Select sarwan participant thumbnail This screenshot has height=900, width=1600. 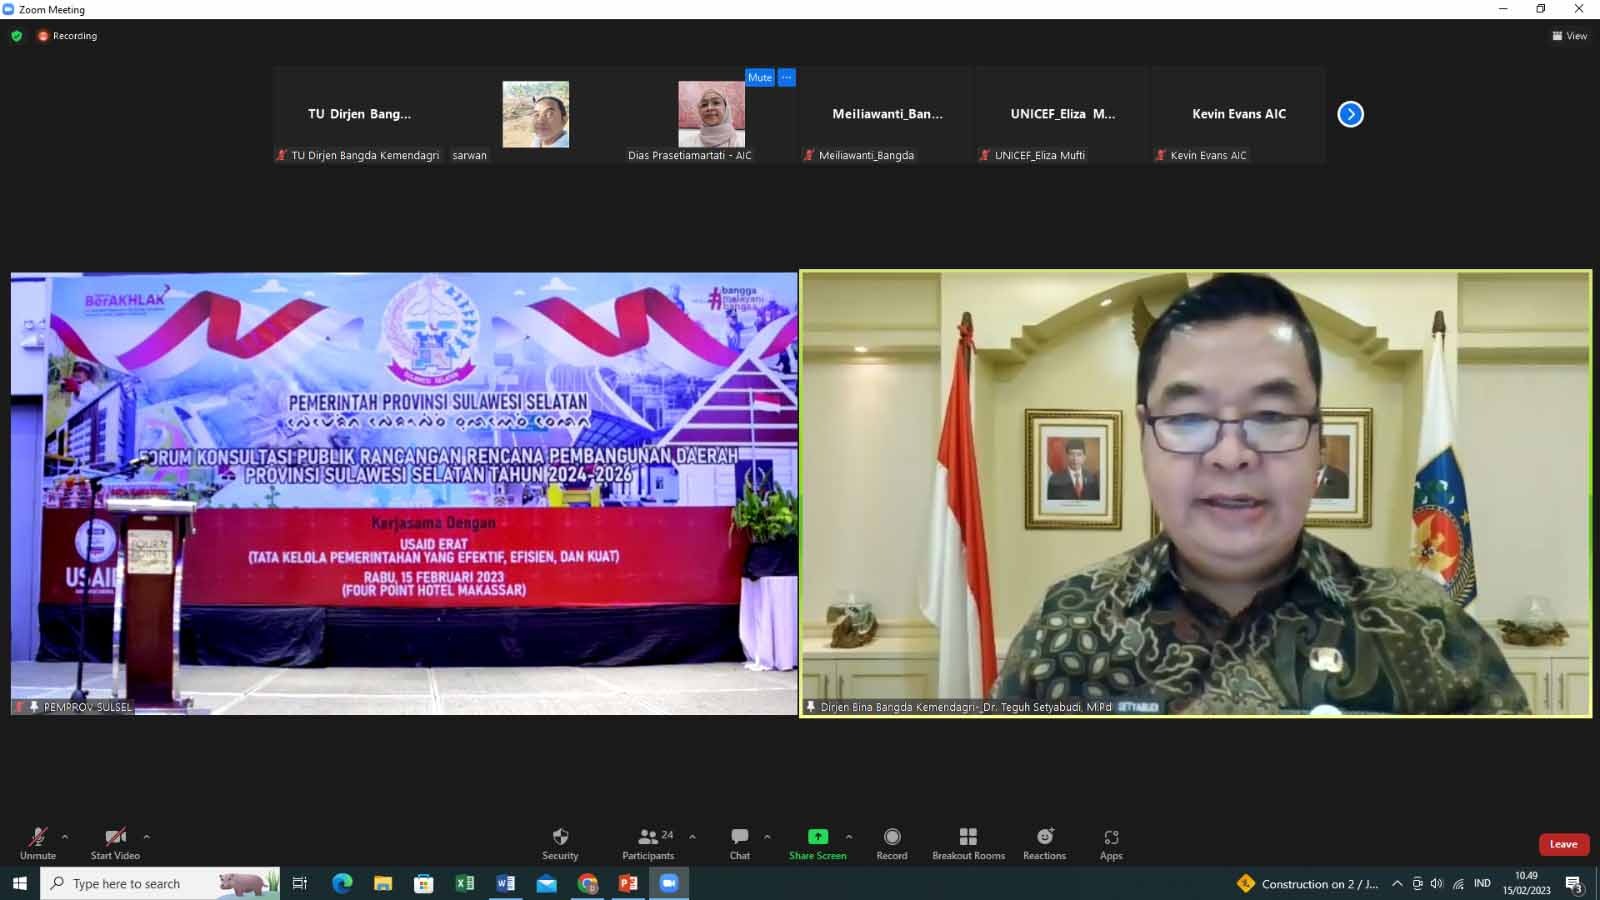[535, 115]
